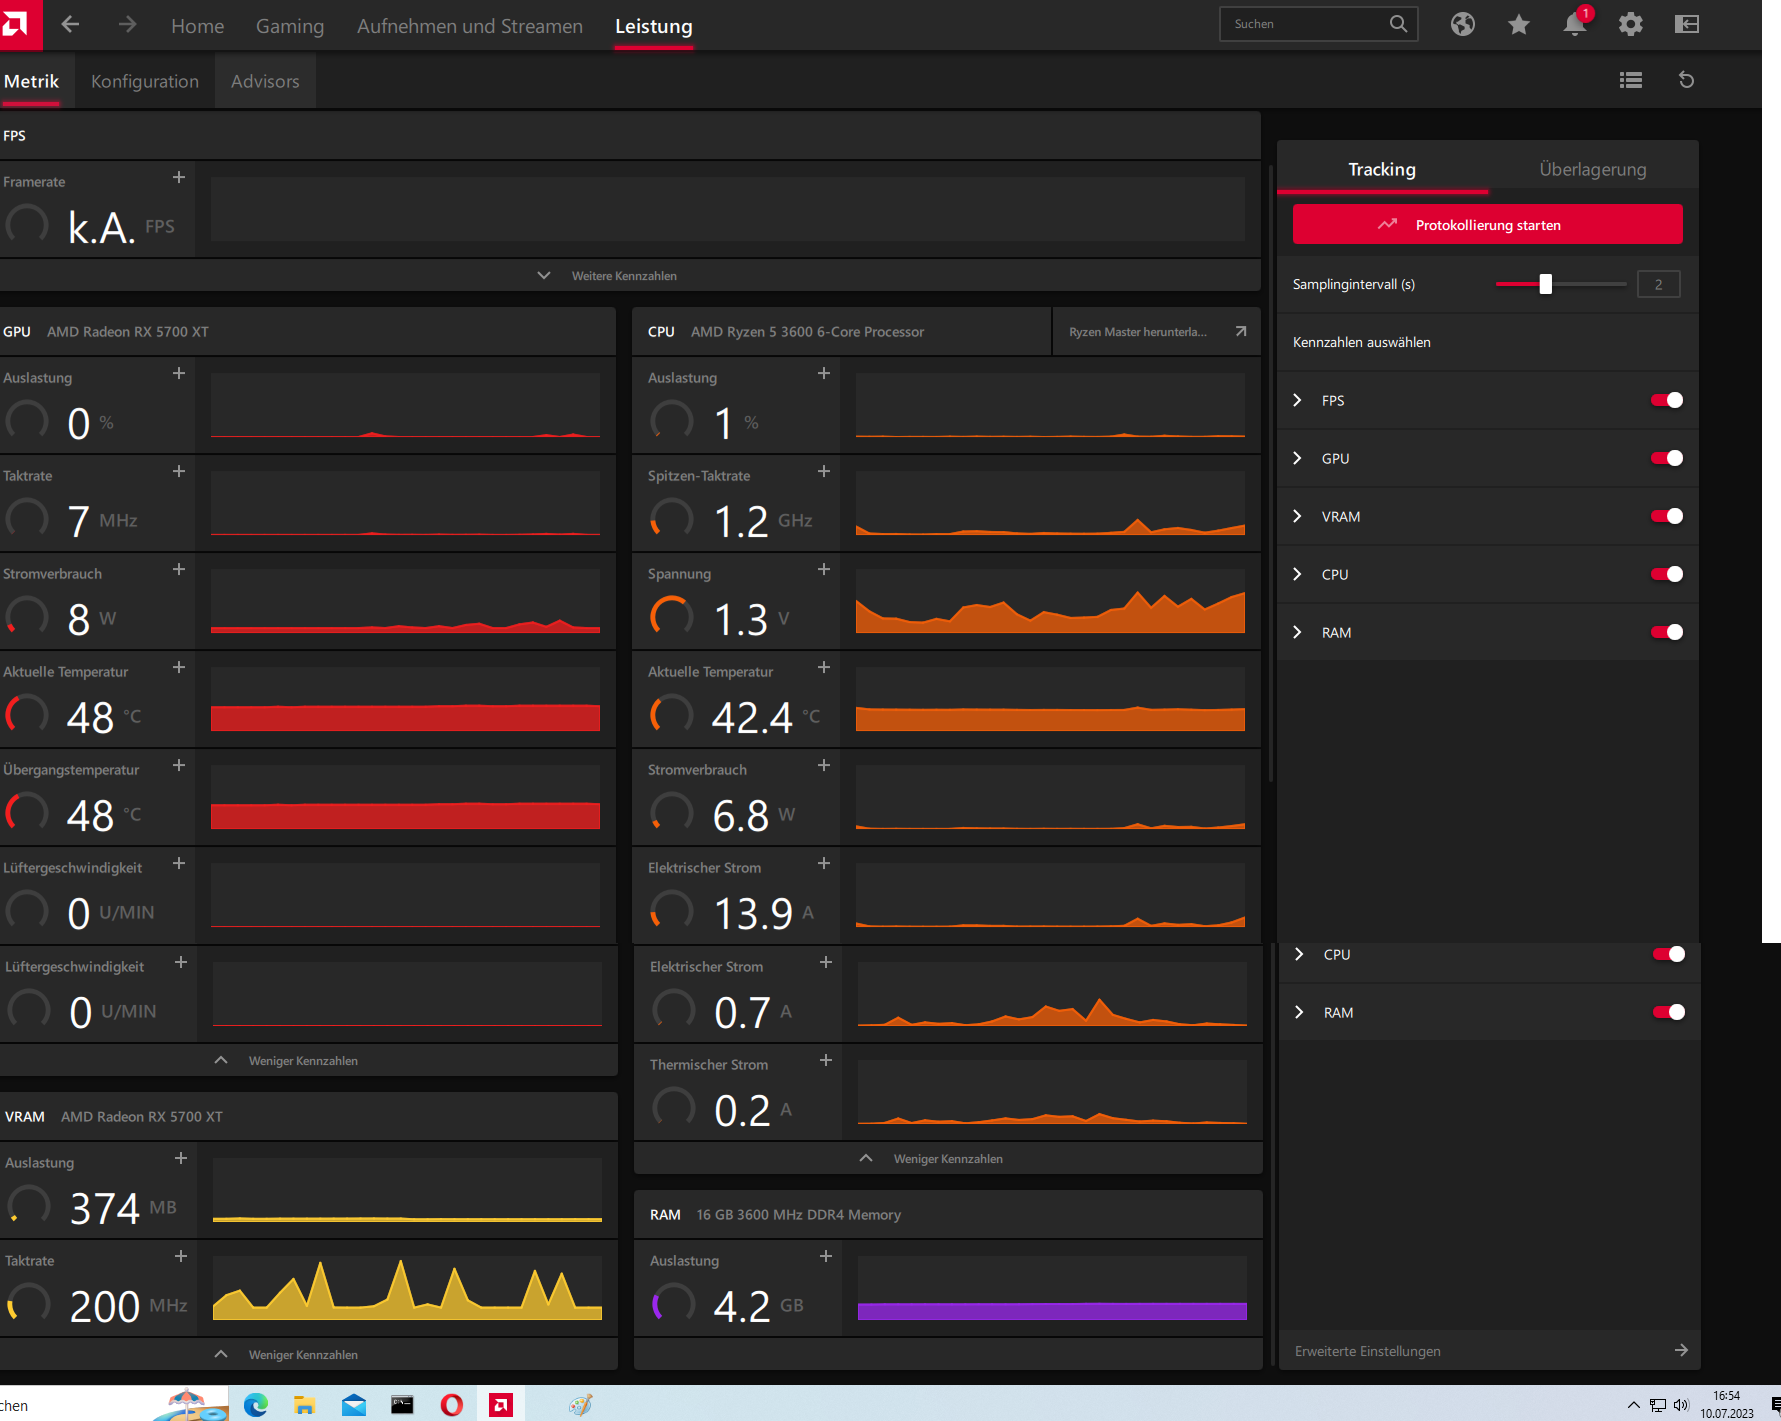Click the search magnifier icon
The width and height of the screenshot is (1781, 1421).
pyautogui.click(x=1398, y=24)
